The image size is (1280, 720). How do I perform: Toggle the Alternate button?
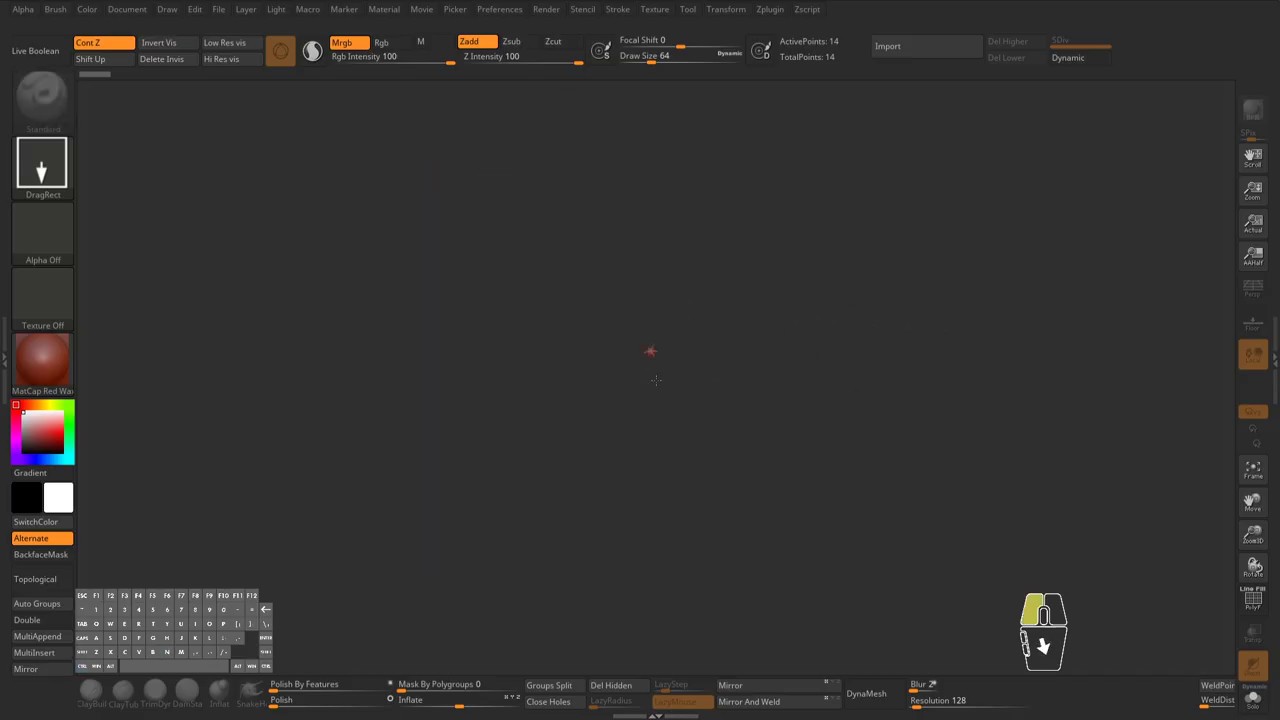(x=42, y=538)
